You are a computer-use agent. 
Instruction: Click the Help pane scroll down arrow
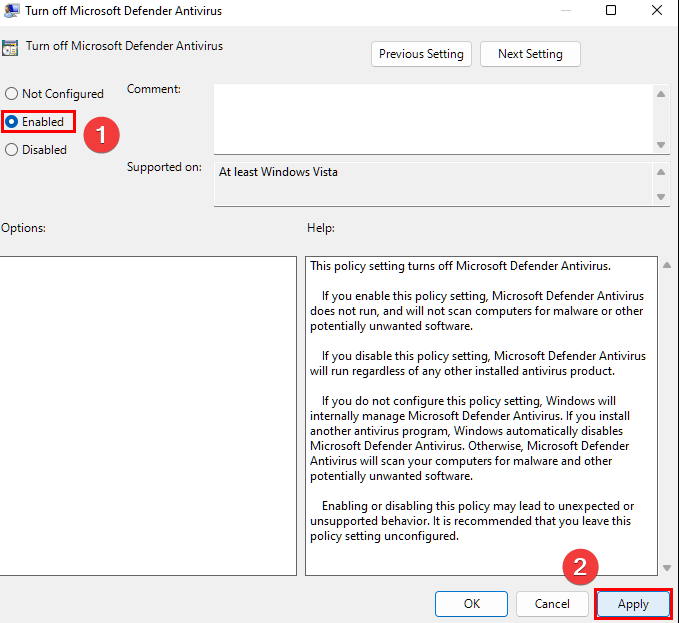[x=667, y=568]
